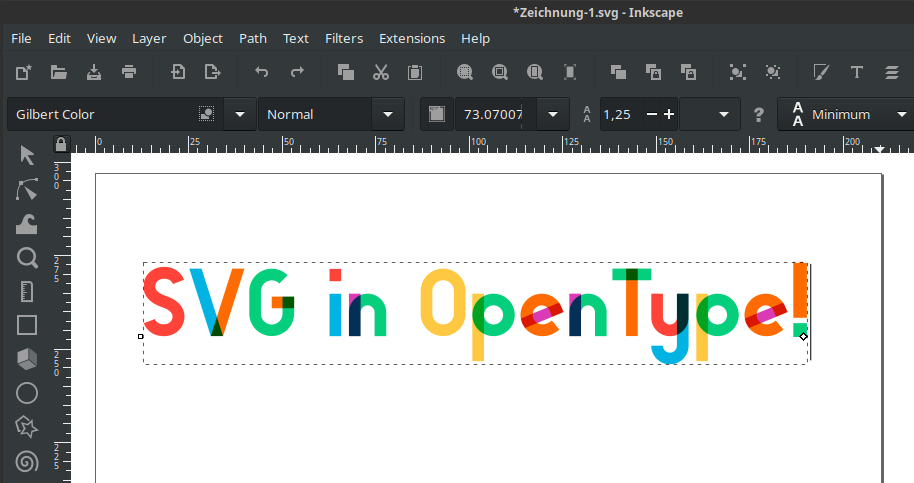
Task: Click the Undo arrow
Action: coord(262,72)
